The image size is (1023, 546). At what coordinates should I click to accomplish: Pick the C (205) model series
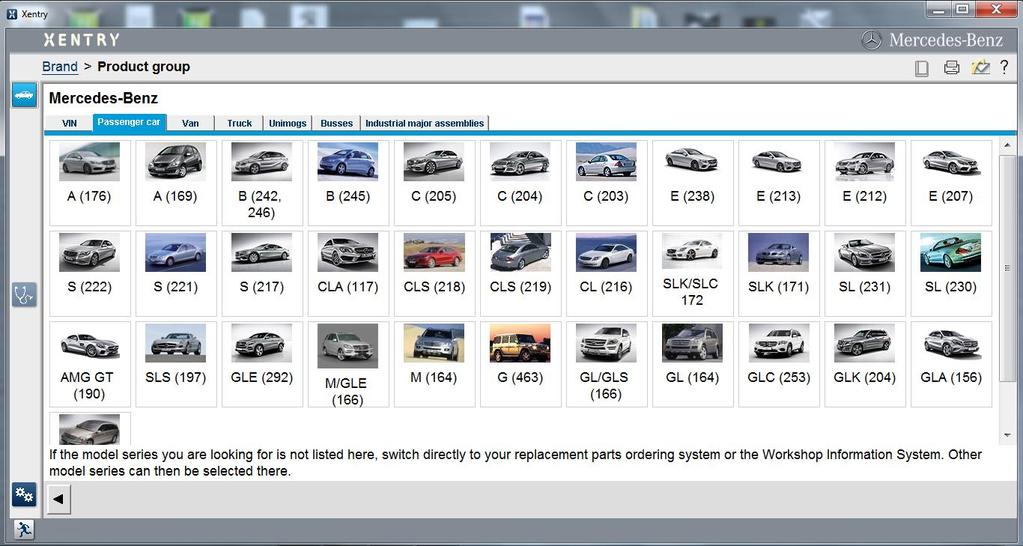tap(434, 183)
